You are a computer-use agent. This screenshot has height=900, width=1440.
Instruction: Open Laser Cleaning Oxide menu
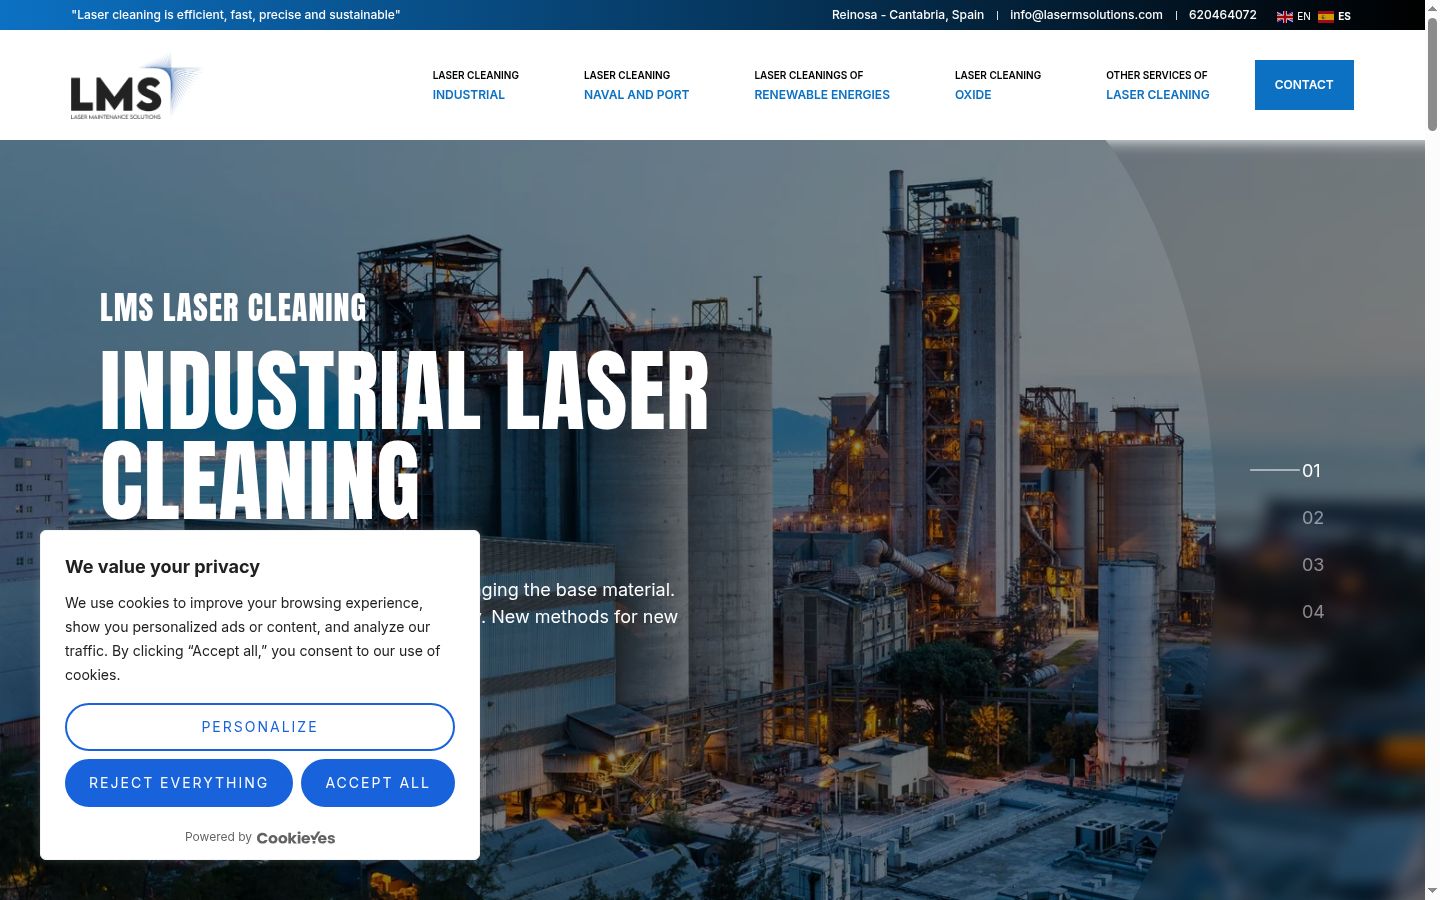(x=998, y=85)
